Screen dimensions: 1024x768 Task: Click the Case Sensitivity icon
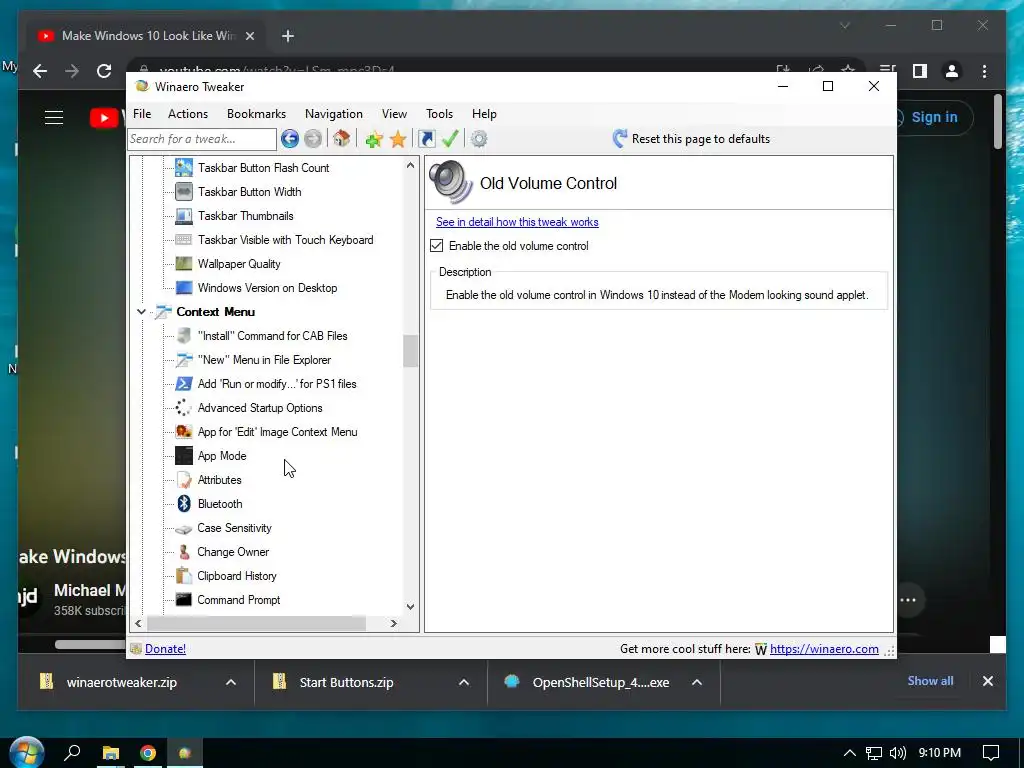tap(184, 528)
